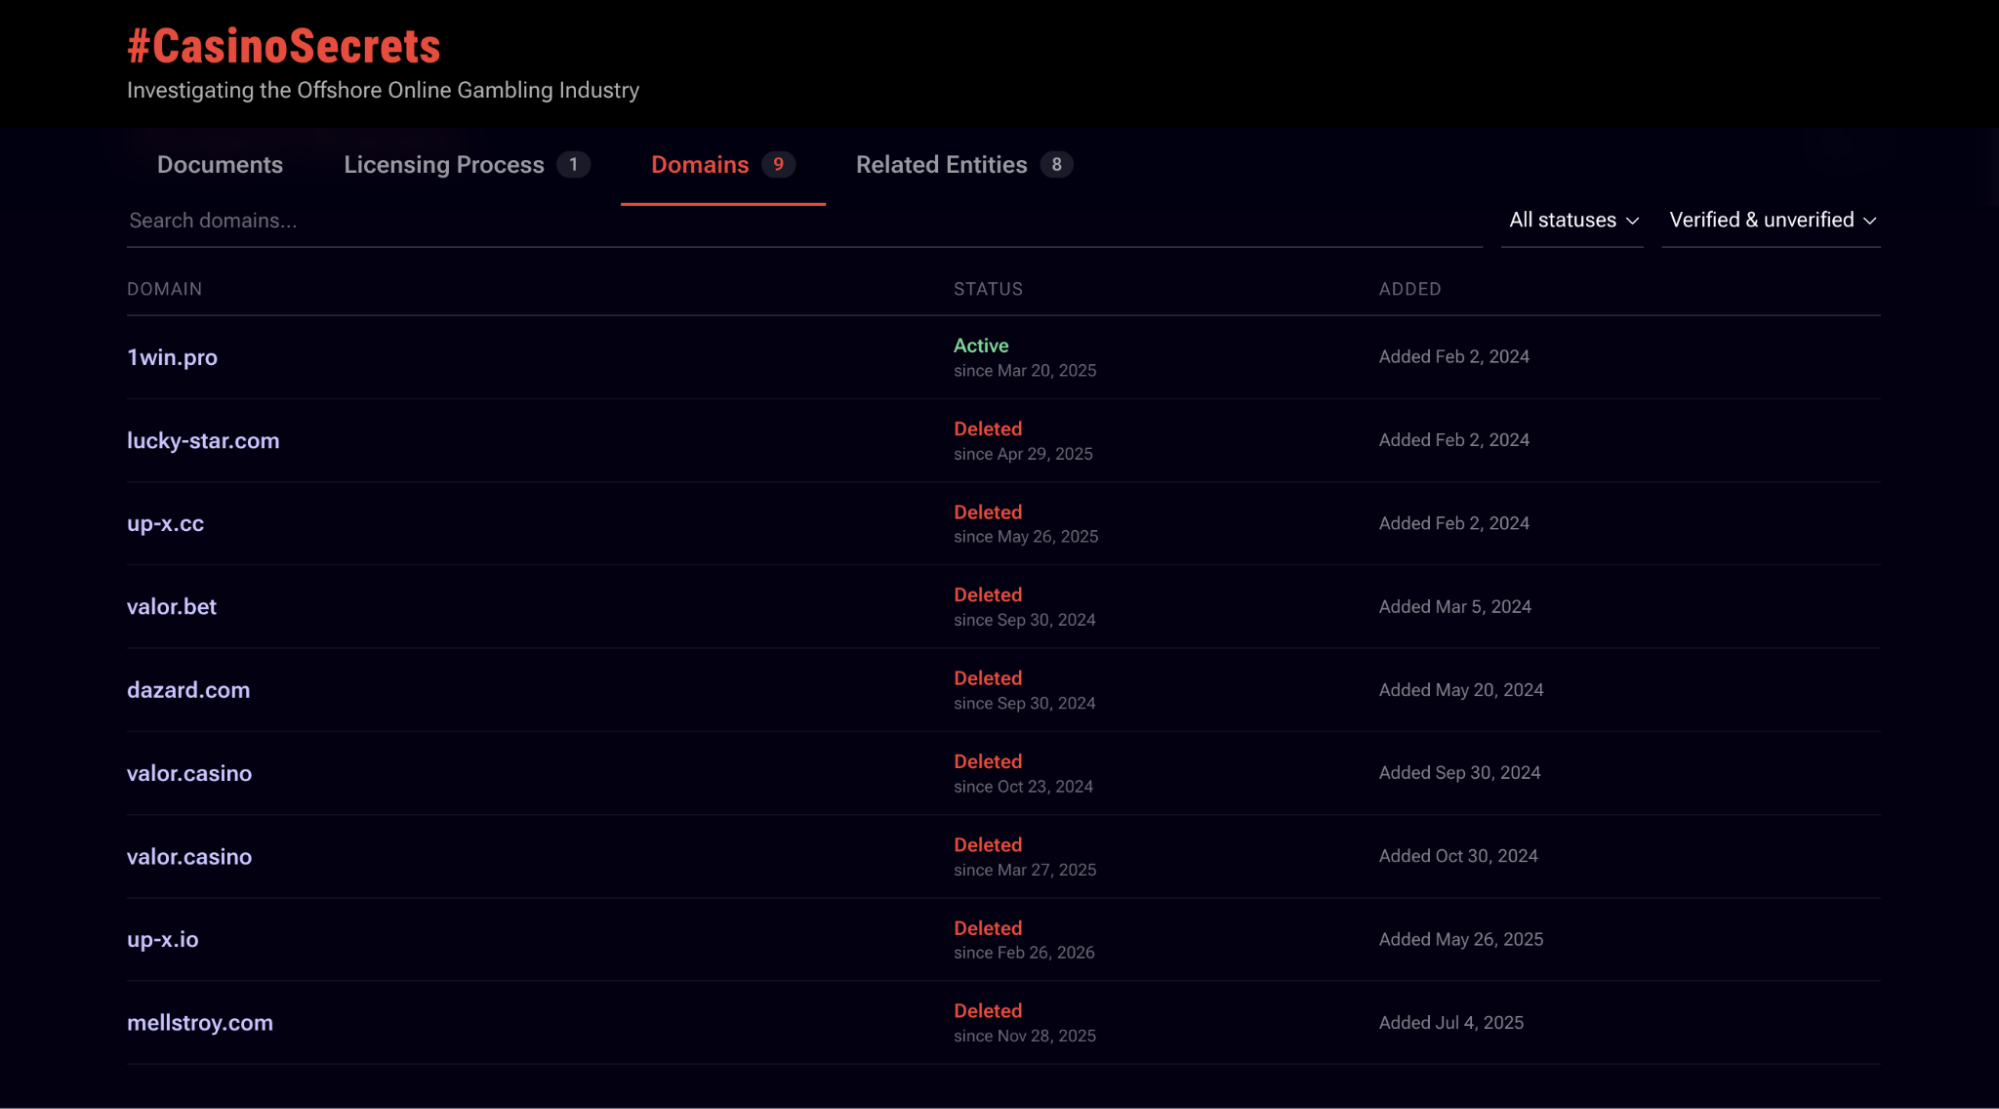The image size is (1999, 1109).
Task: Click "since Apr 29, 2025" text
Action: coord(1023,454)
